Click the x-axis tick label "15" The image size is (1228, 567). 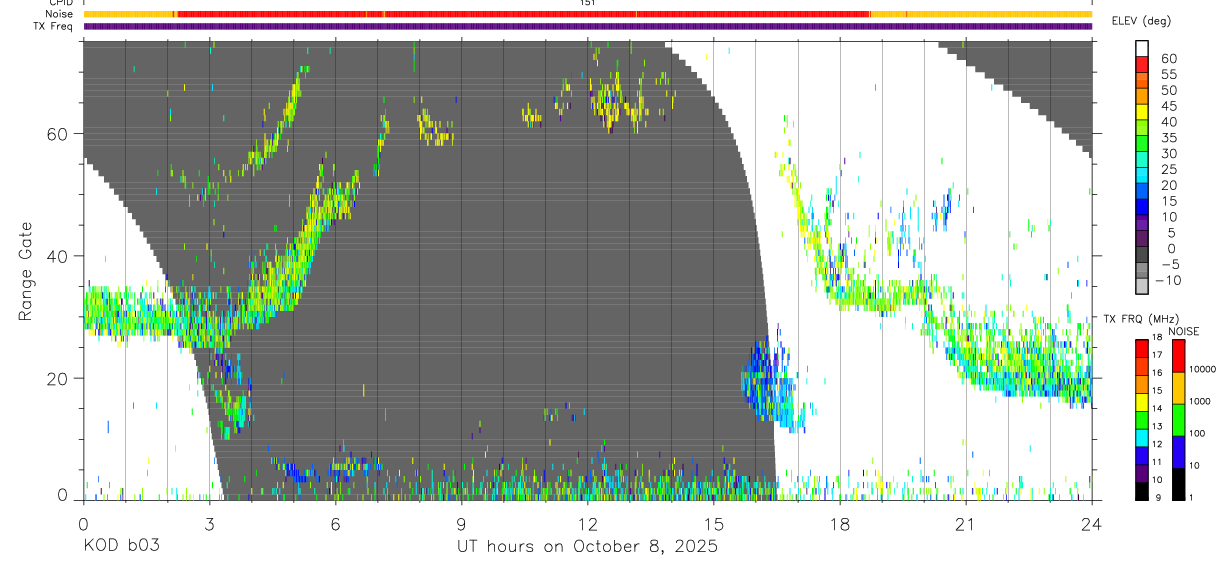pos(713,523)
